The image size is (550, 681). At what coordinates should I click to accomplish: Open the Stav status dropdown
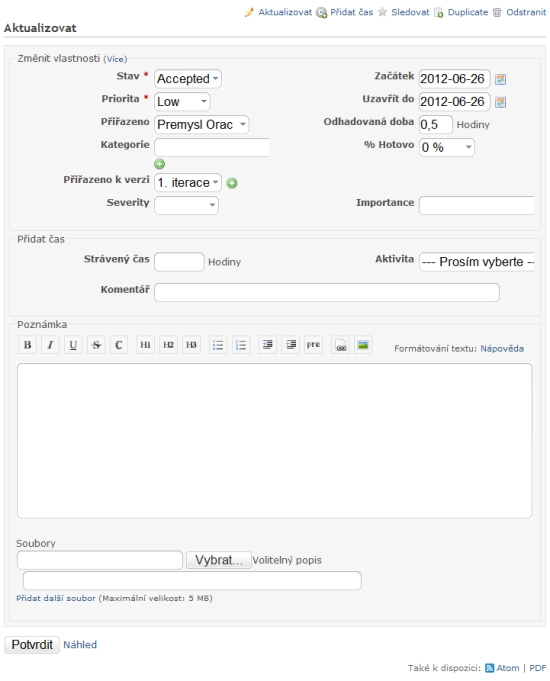(188, 79)
